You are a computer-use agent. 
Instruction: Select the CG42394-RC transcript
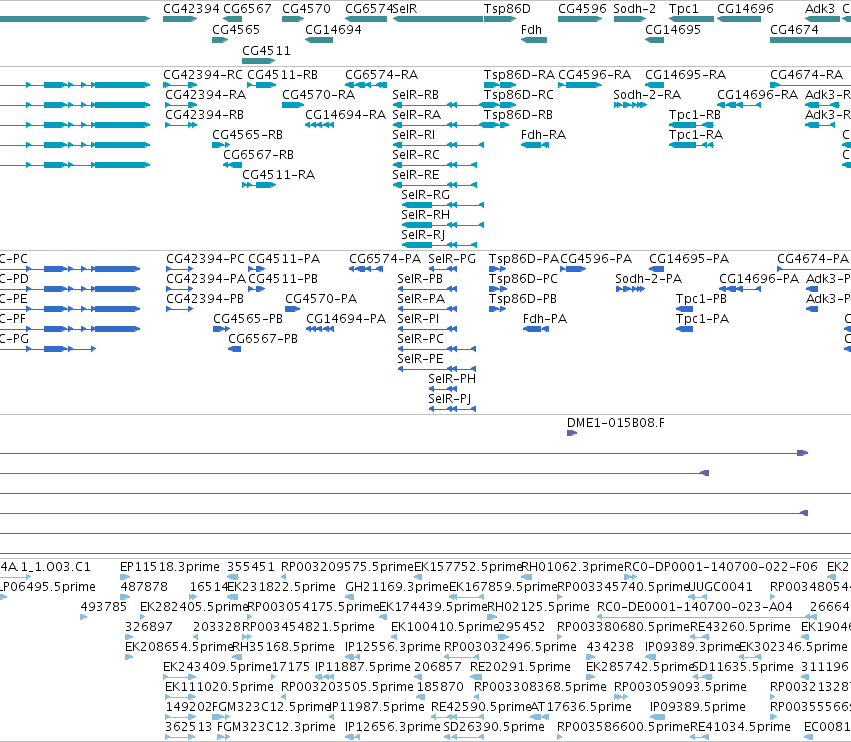pyautogui.click(x=203, y=74)
